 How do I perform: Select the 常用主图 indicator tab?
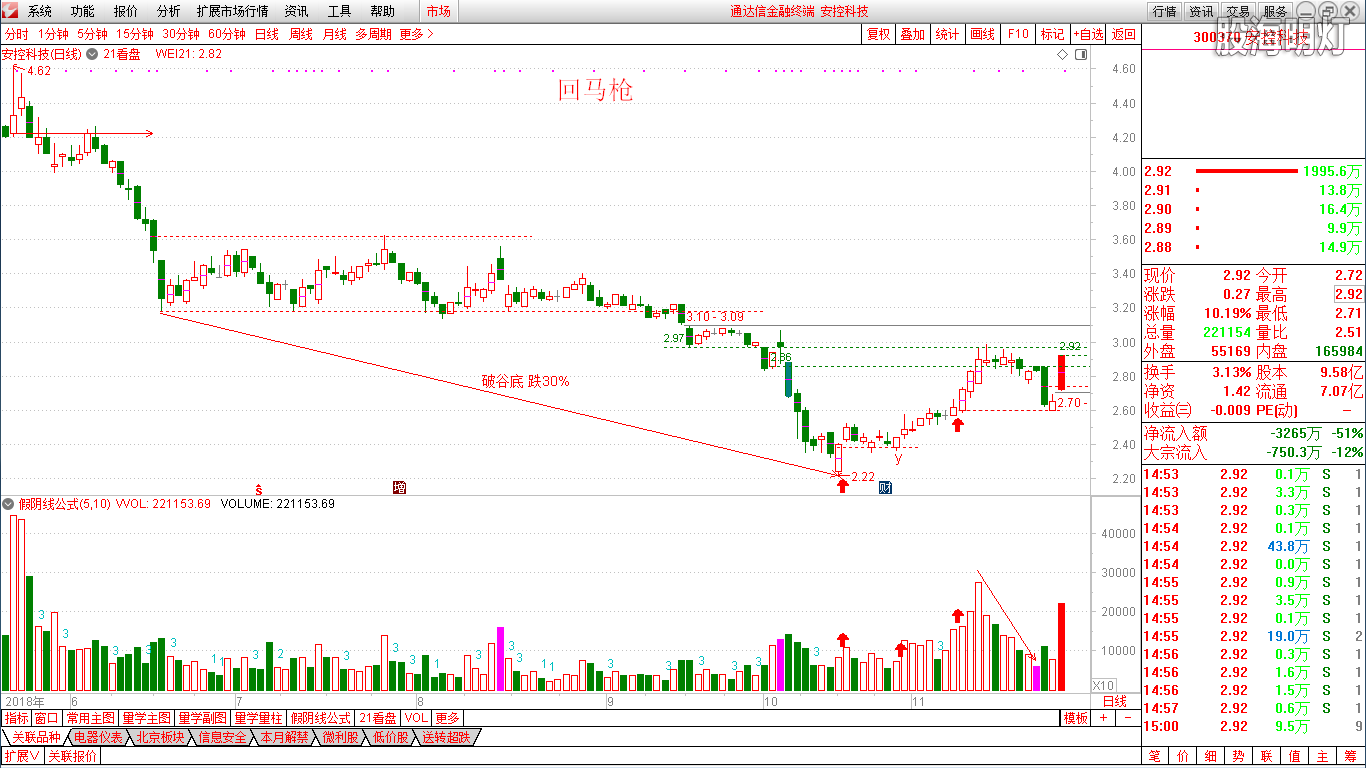tap(90, 718)
